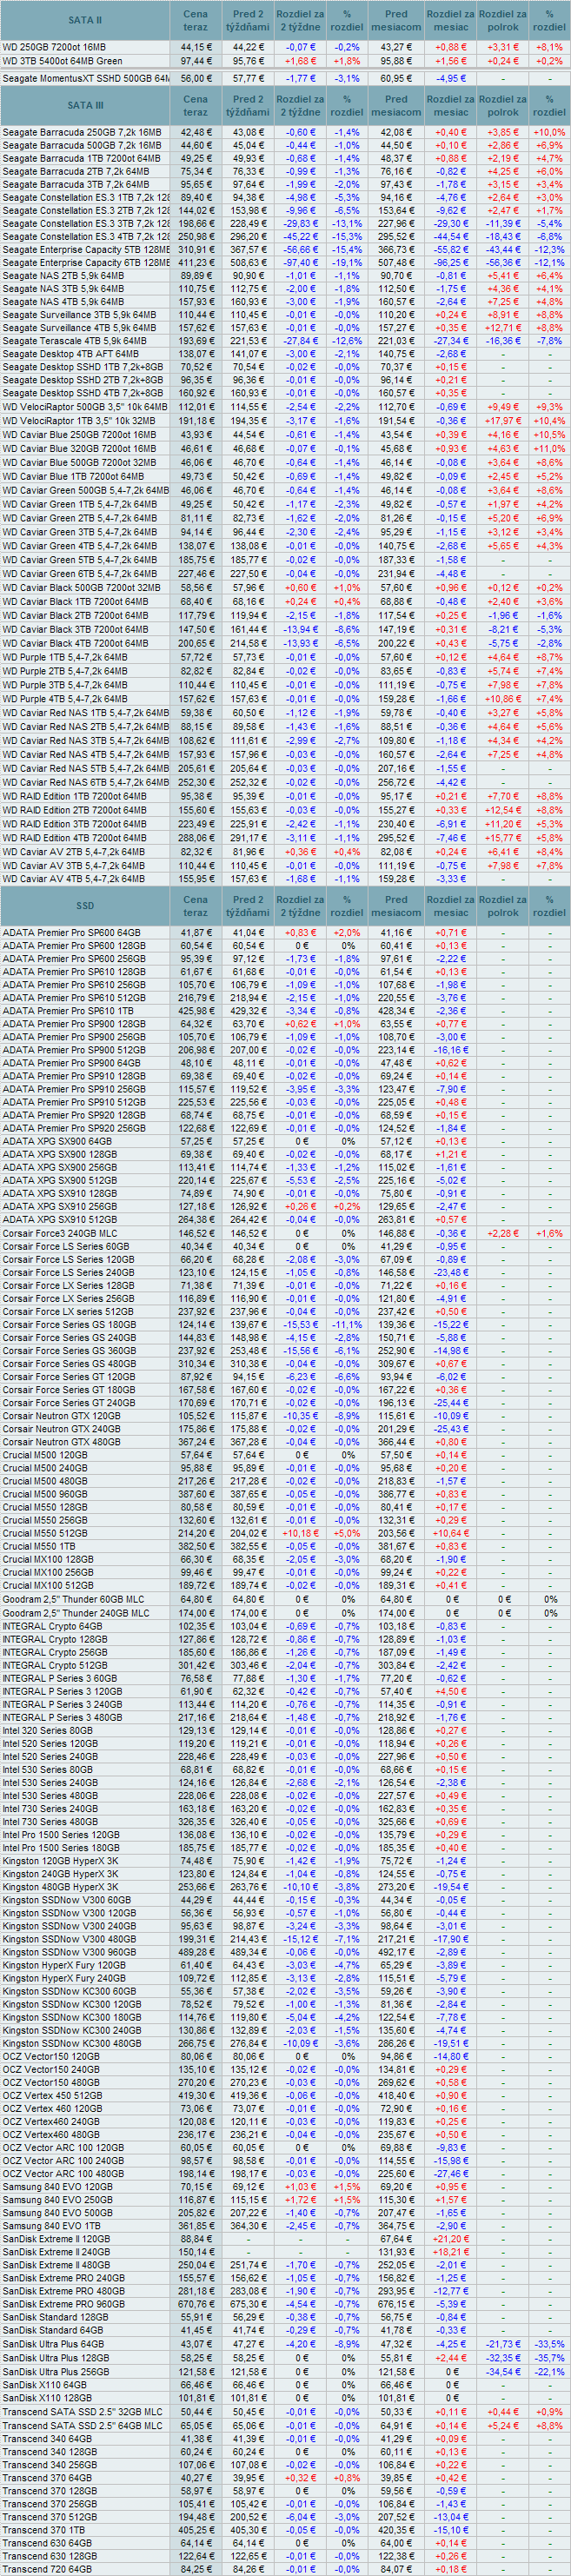Click the SATA II section header
Image resolution: width=571 pixels, height=2576 pixels.
tap(85, 20)
